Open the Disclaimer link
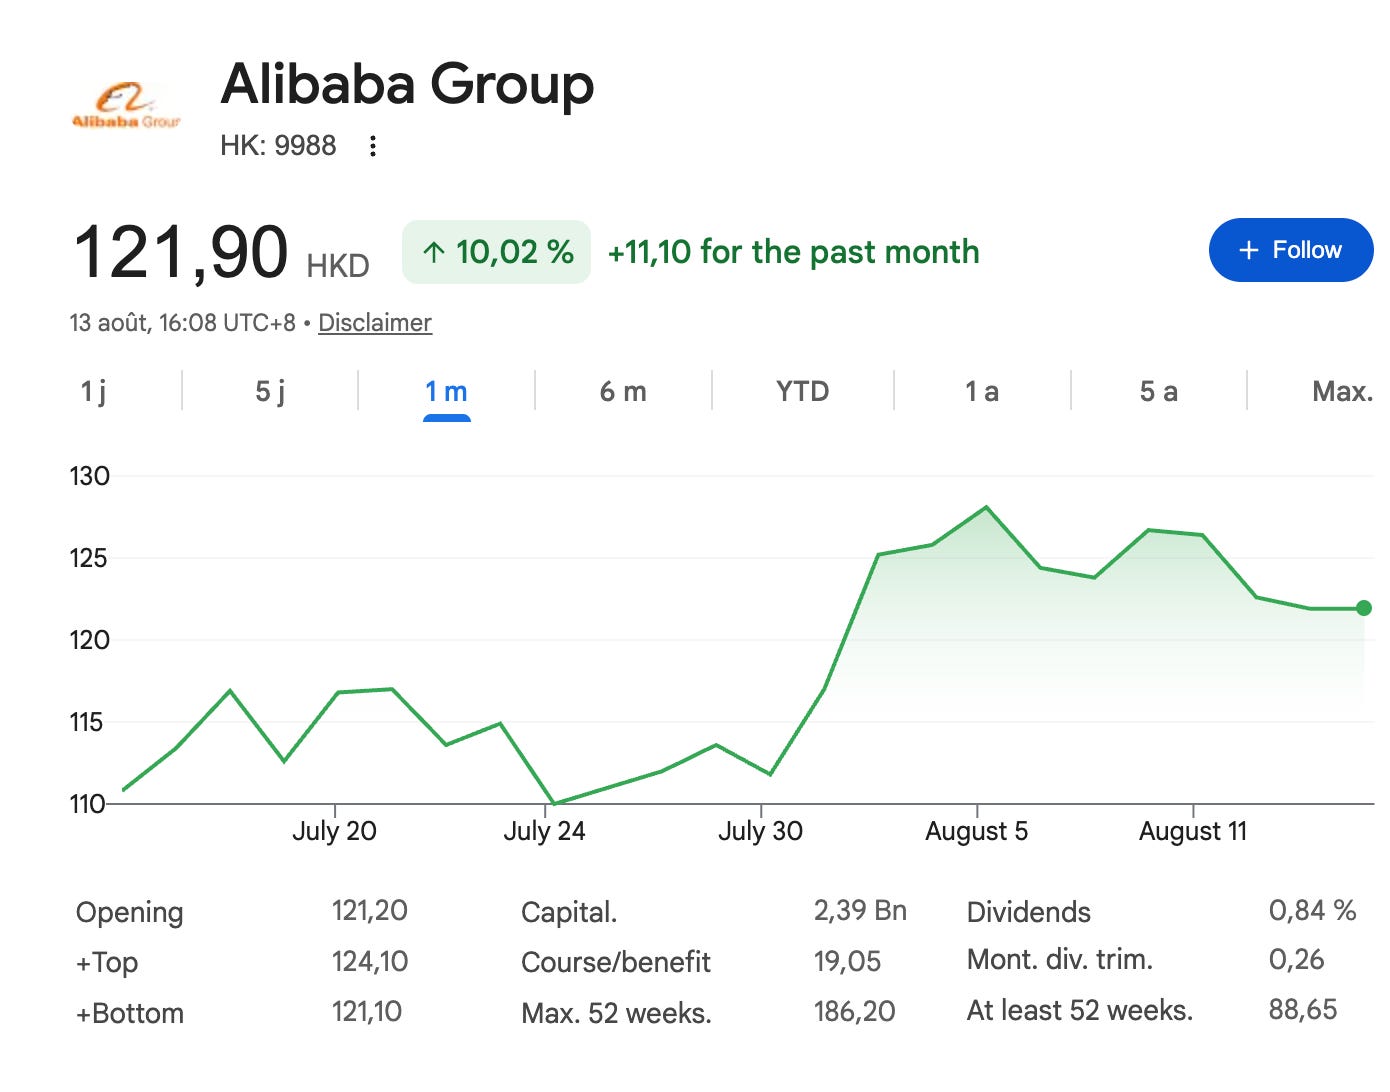Image resolution: width=1390 pixels, height=1092 pixels. pyautogui.click(x=375, y=323)
